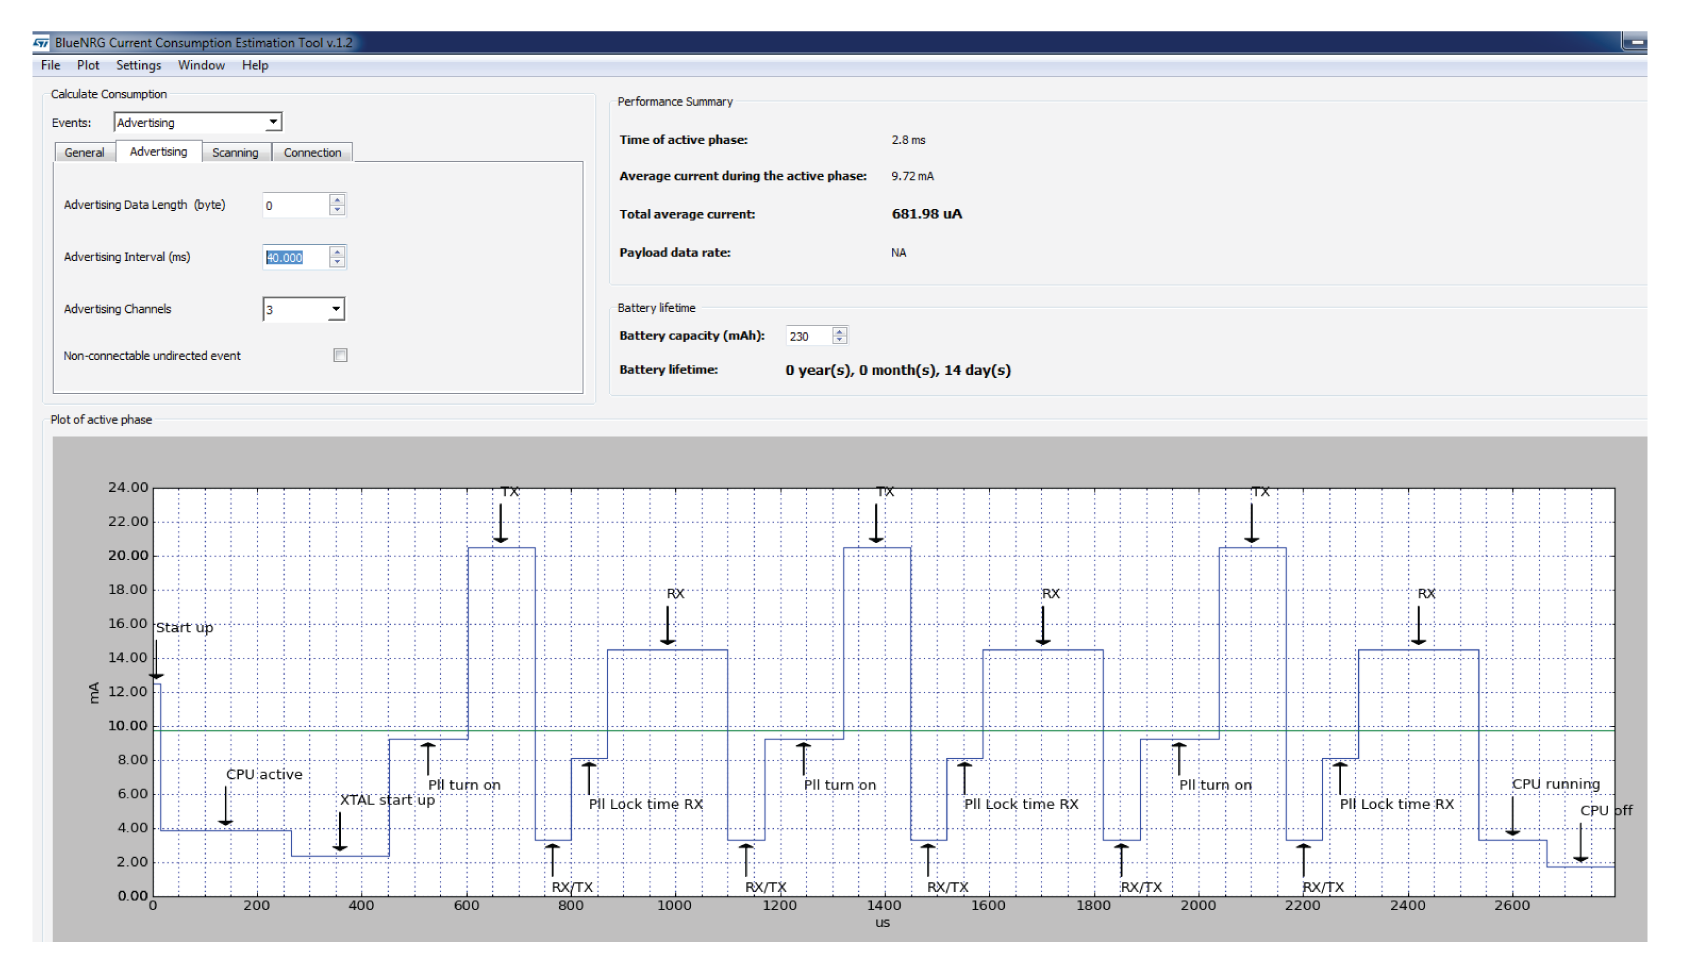This screenshot has height=978, width=1684.
Task: Lower Battery capacity using the down arrow
Action: pyautogui.click(x=840, y=340)
